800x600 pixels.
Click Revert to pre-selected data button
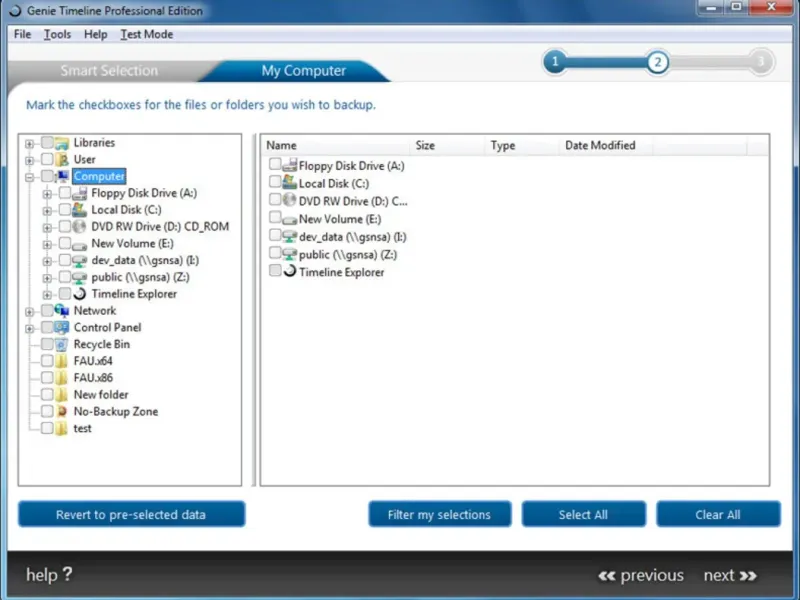click(x=131, y=514)
